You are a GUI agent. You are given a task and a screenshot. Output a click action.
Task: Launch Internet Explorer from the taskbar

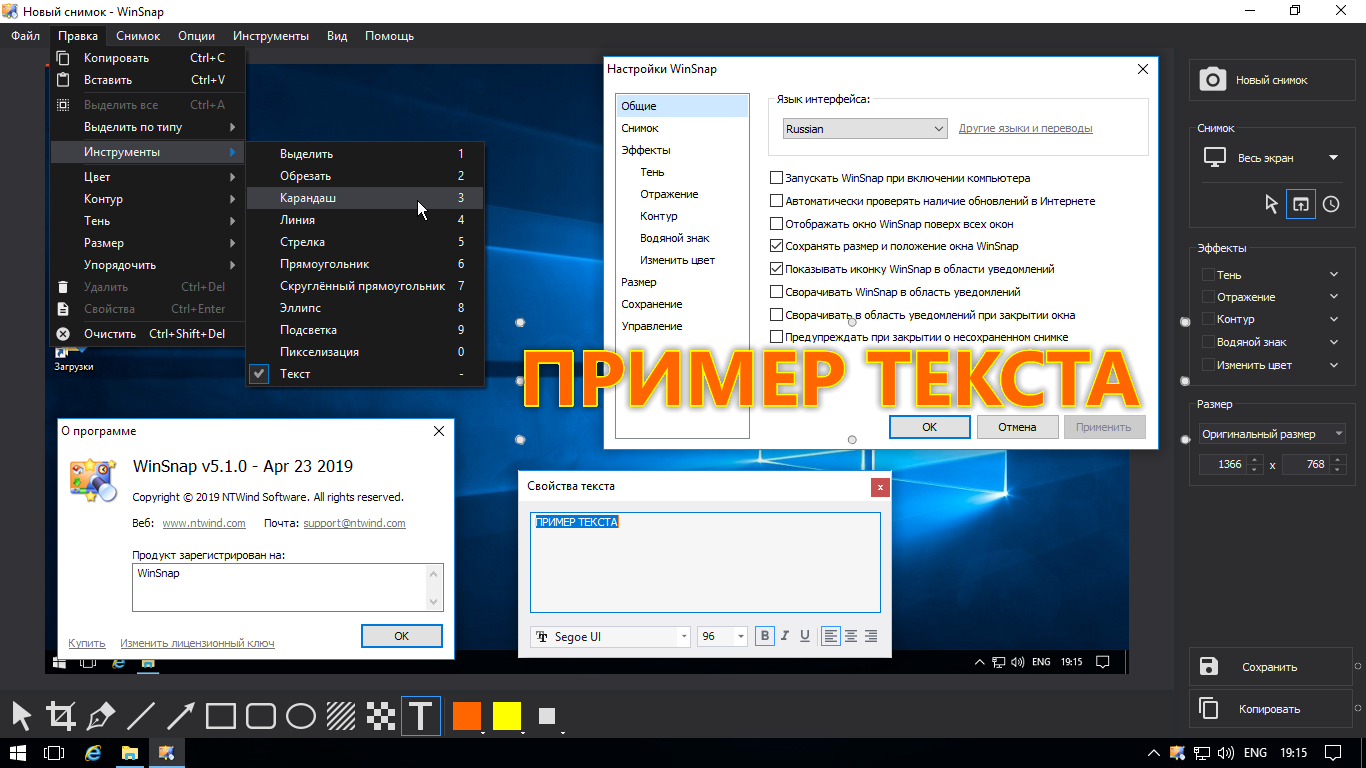[x=93, y=753]
